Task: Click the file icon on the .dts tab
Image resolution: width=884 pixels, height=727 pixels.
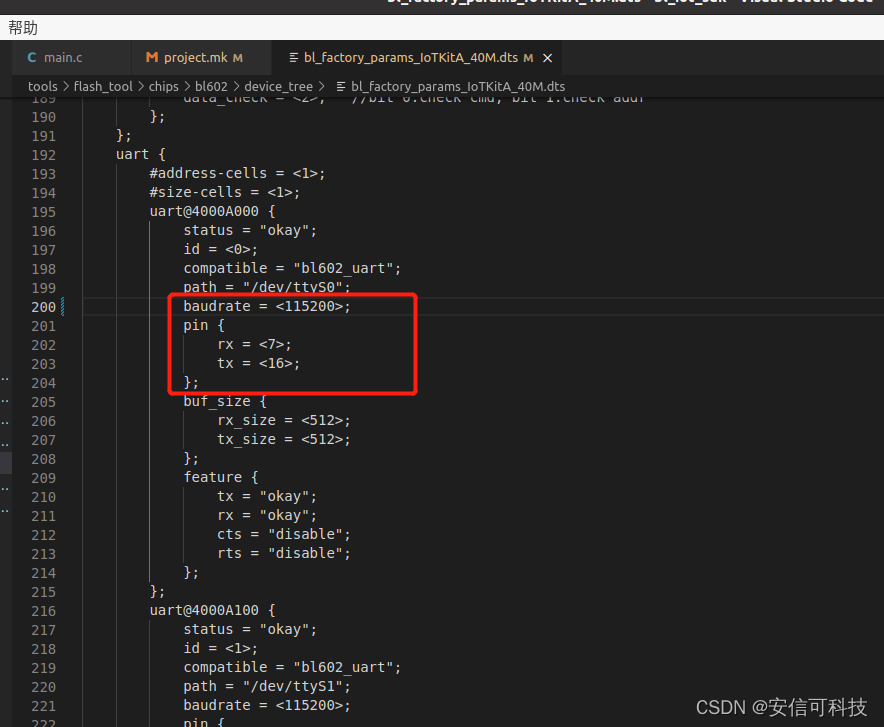Action: pyautogui.click(x=293, y=57)
